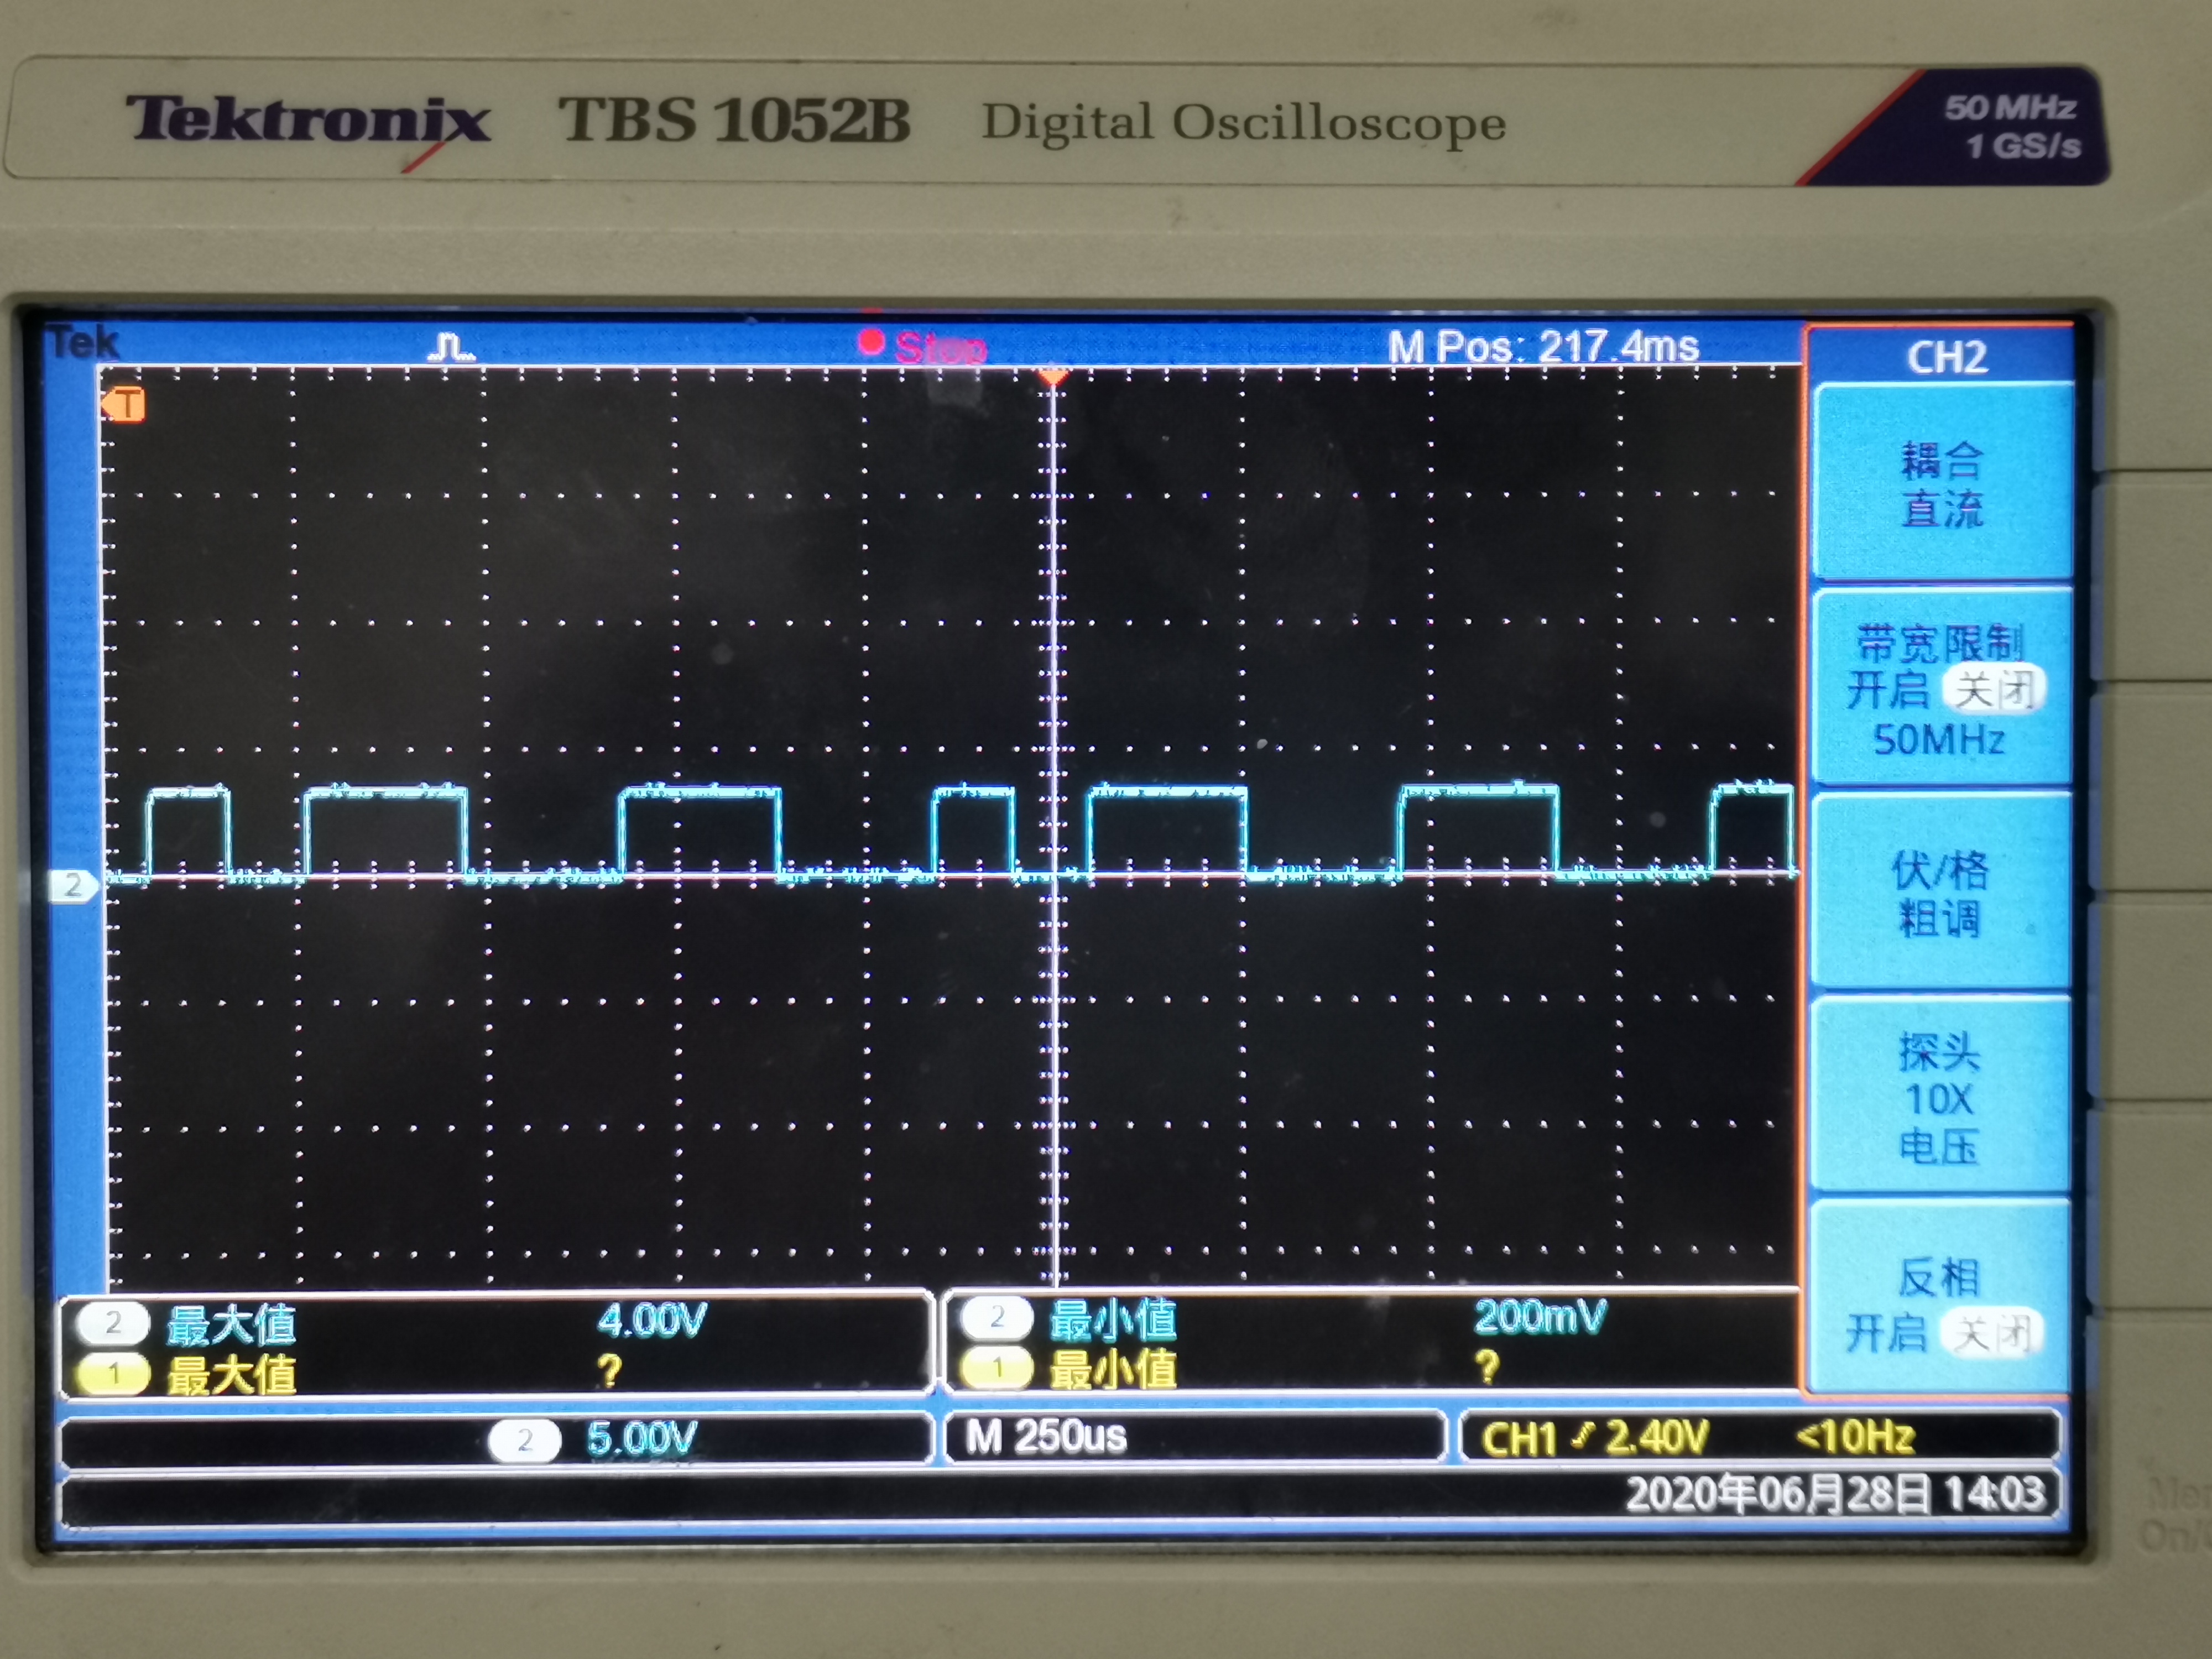The image size is (2212, 1659).
Task: Click the M 250us timebase readout
Action: [1046, 1437]
